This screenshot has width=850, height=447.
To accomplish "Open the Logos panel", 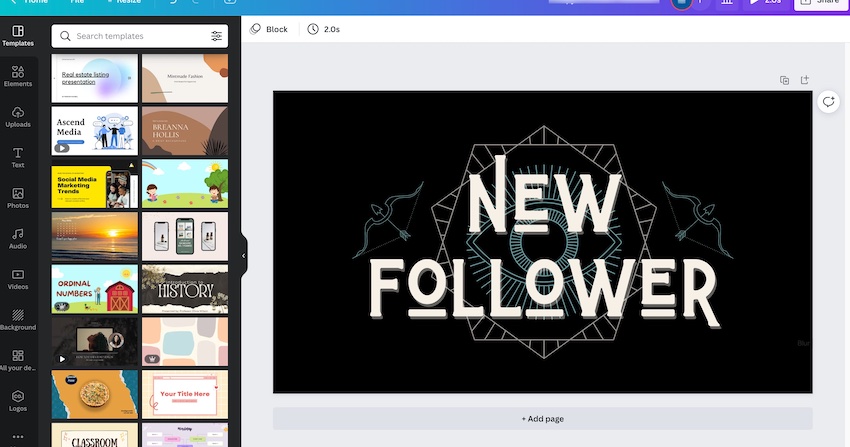I will pos(18,400).
